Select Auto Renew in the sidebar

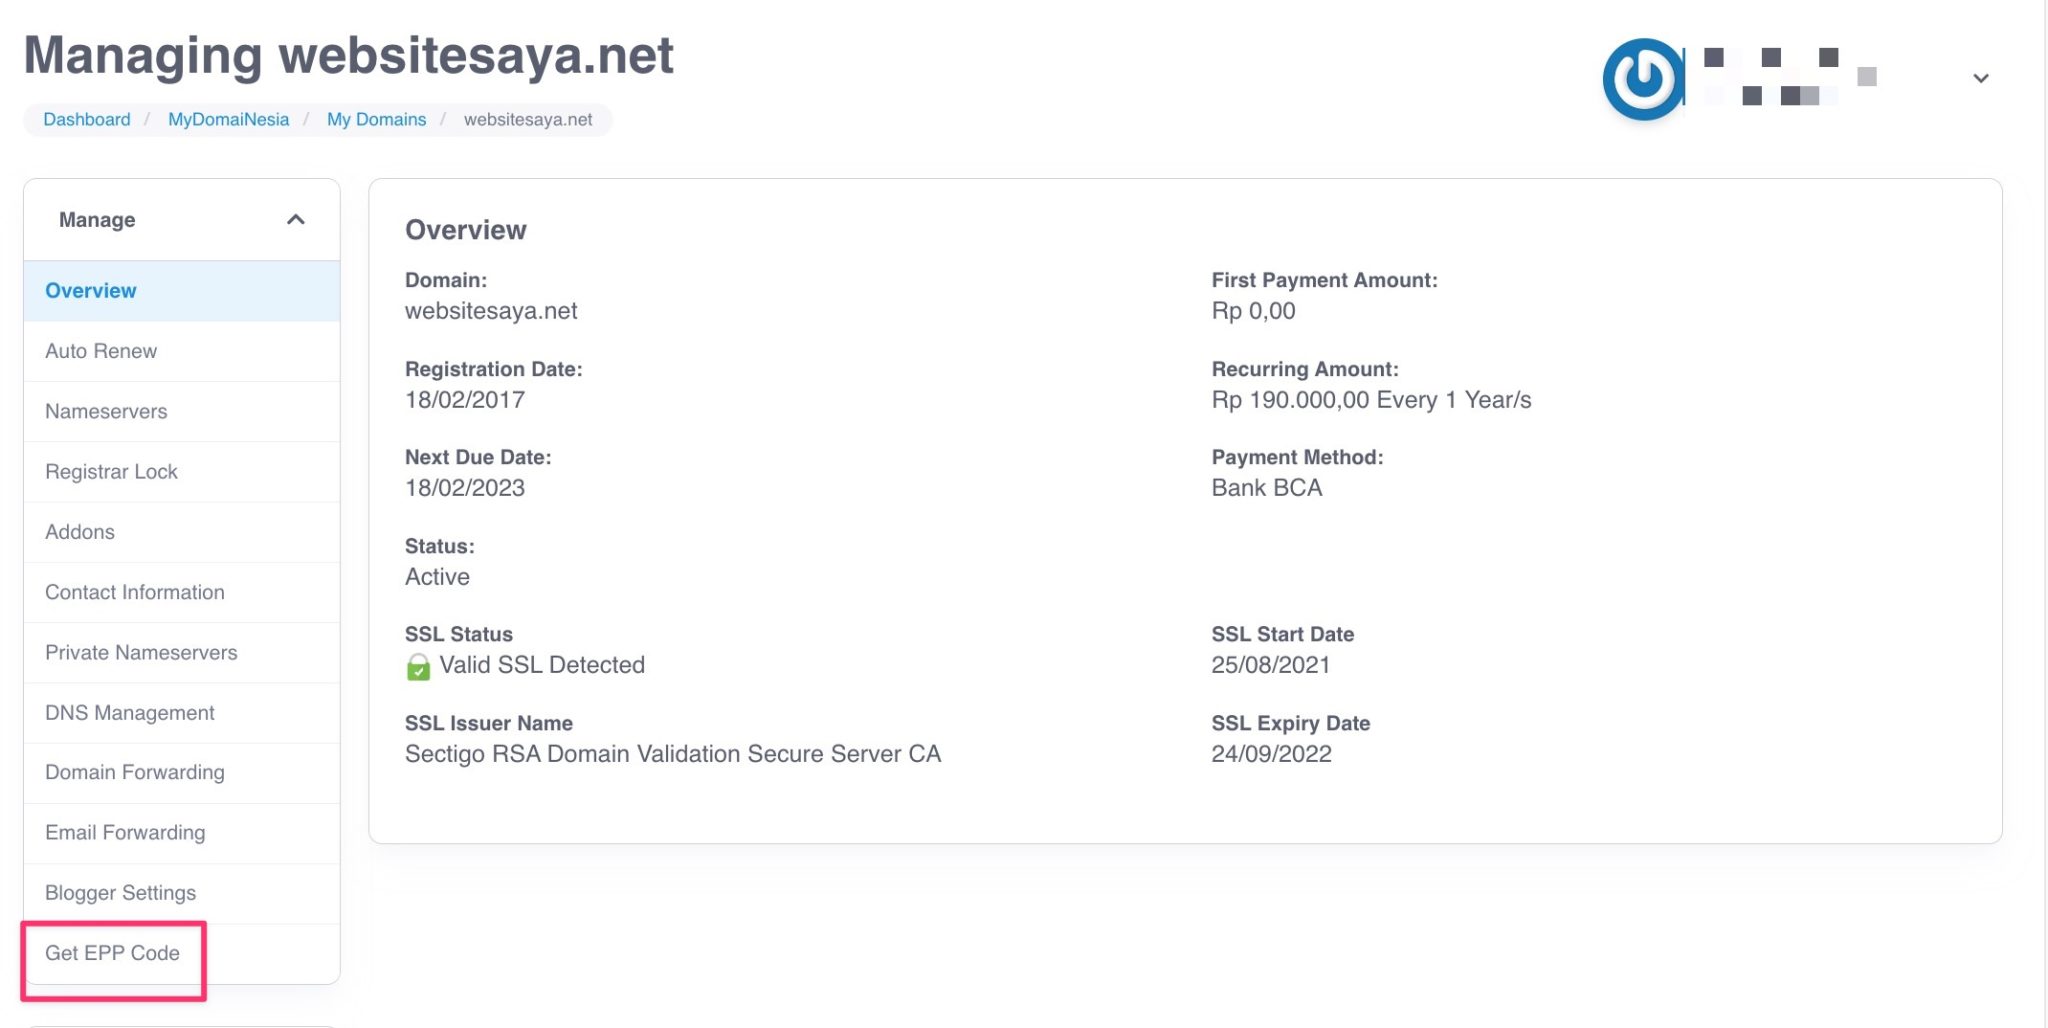(100, 351)
